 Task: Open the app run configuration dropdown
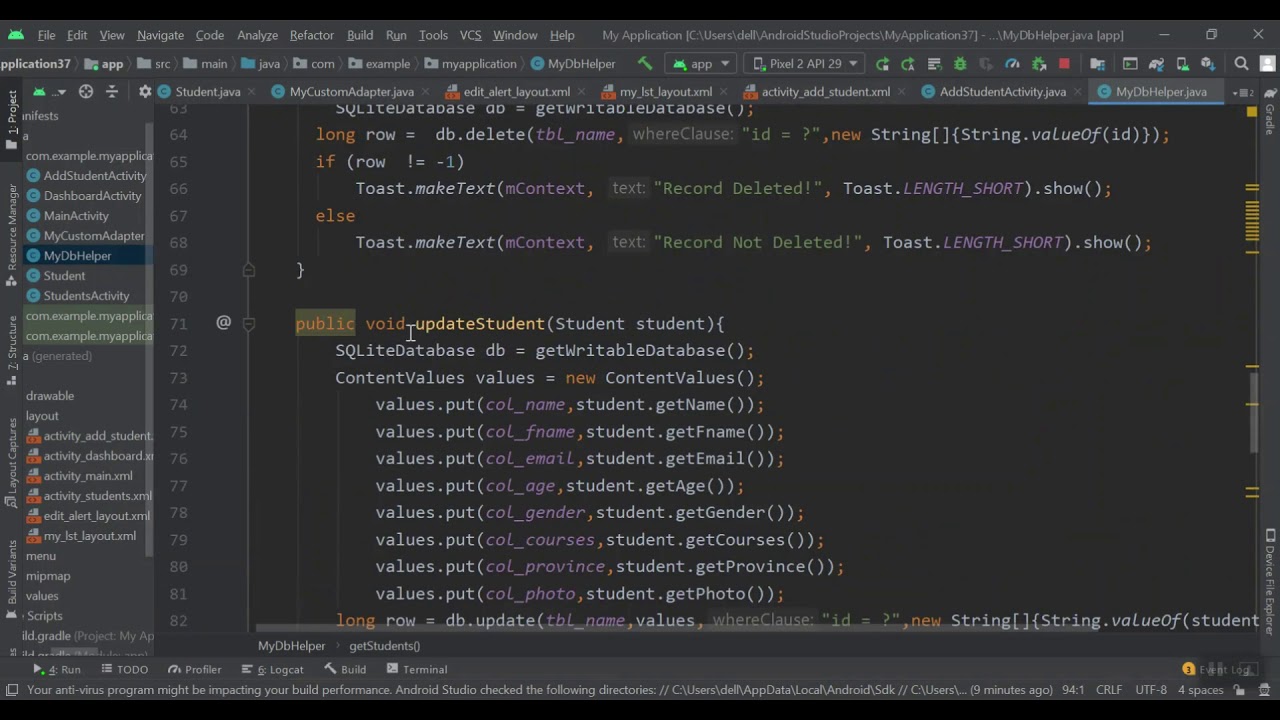click(701, 63)
